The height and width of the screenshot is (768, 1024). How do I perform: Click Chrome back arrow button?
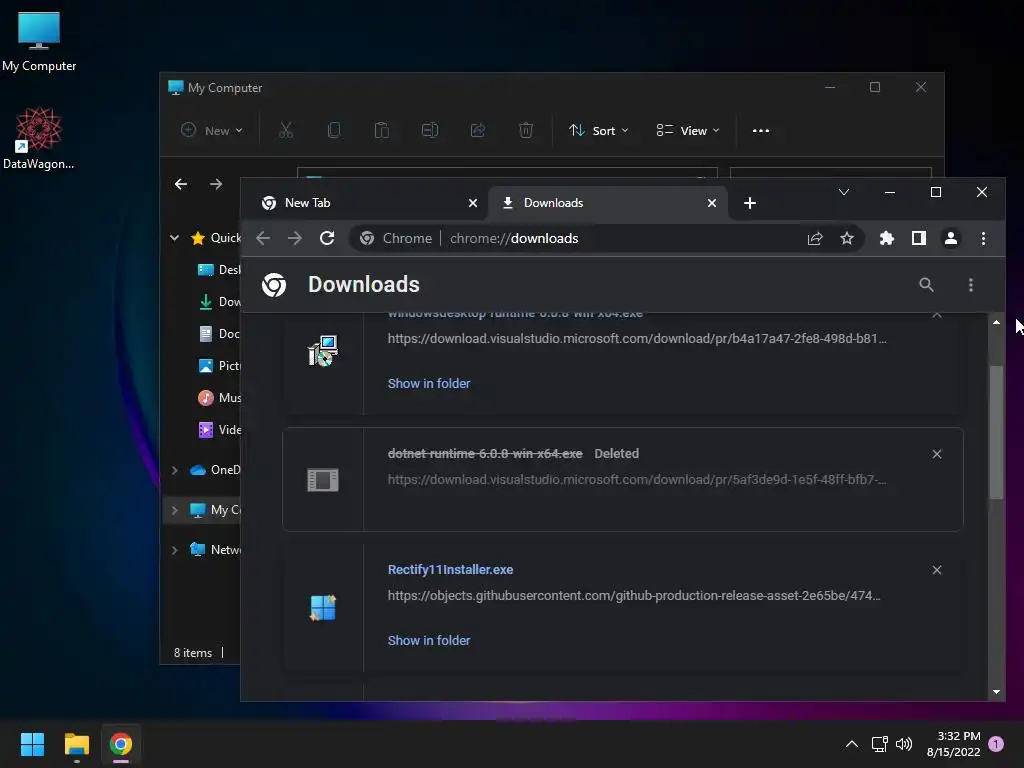[263, 238]
